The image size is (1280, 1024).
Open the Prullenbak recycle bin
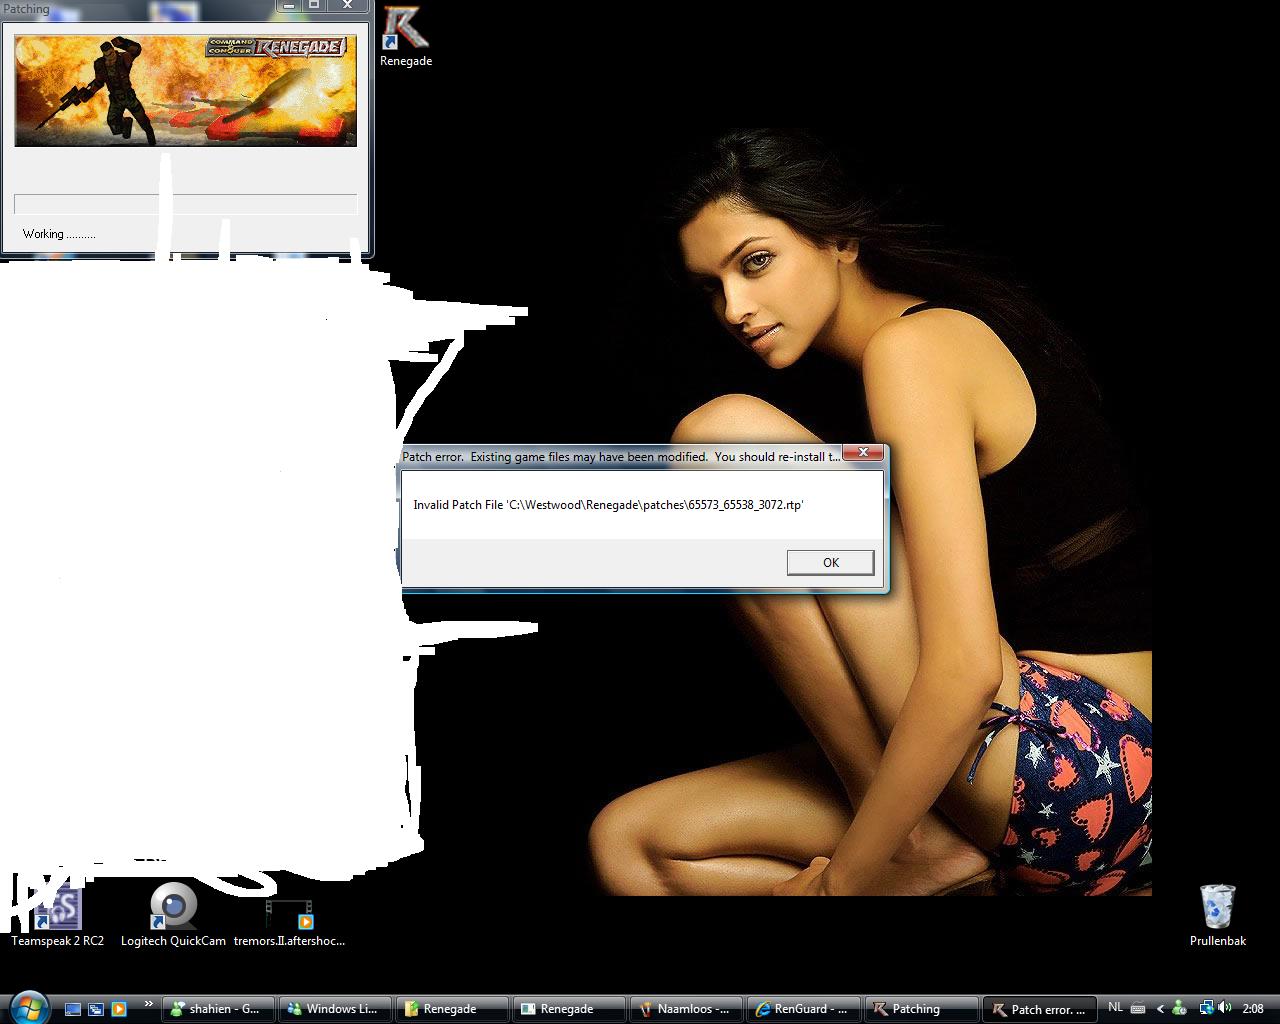coord(1217,907)
